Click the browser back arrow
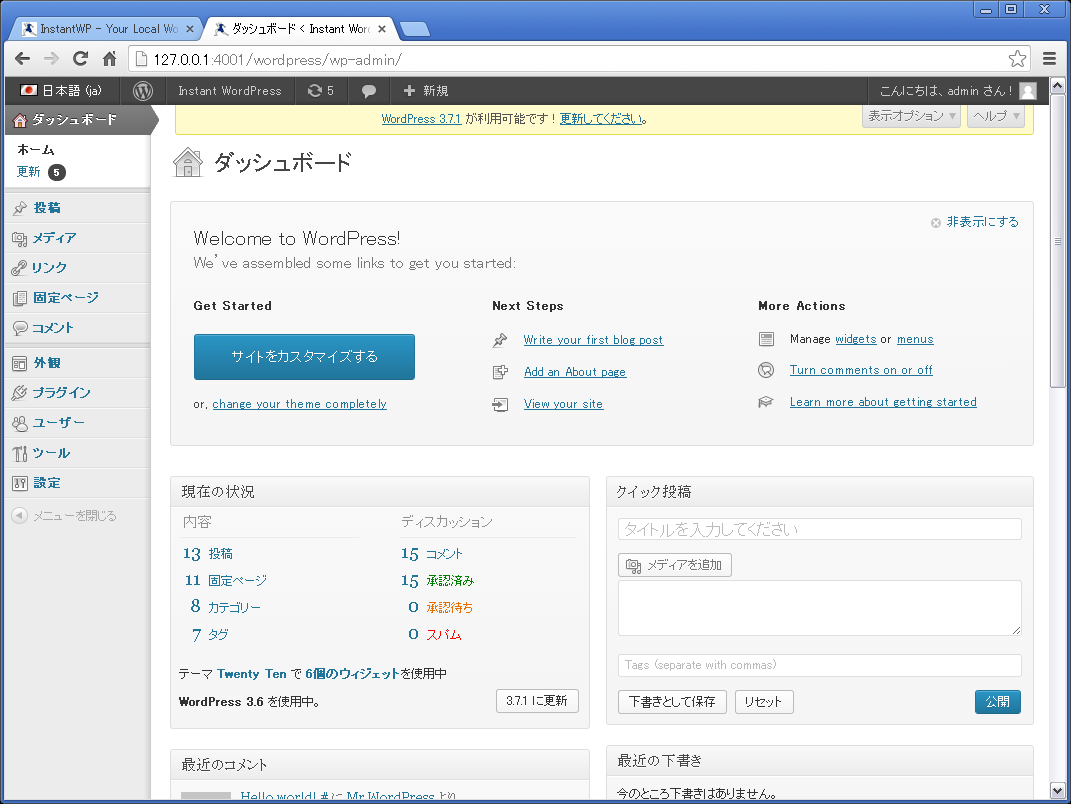Screen dimensions: 1071x804 pyautogui.click(x=23, y=59)
